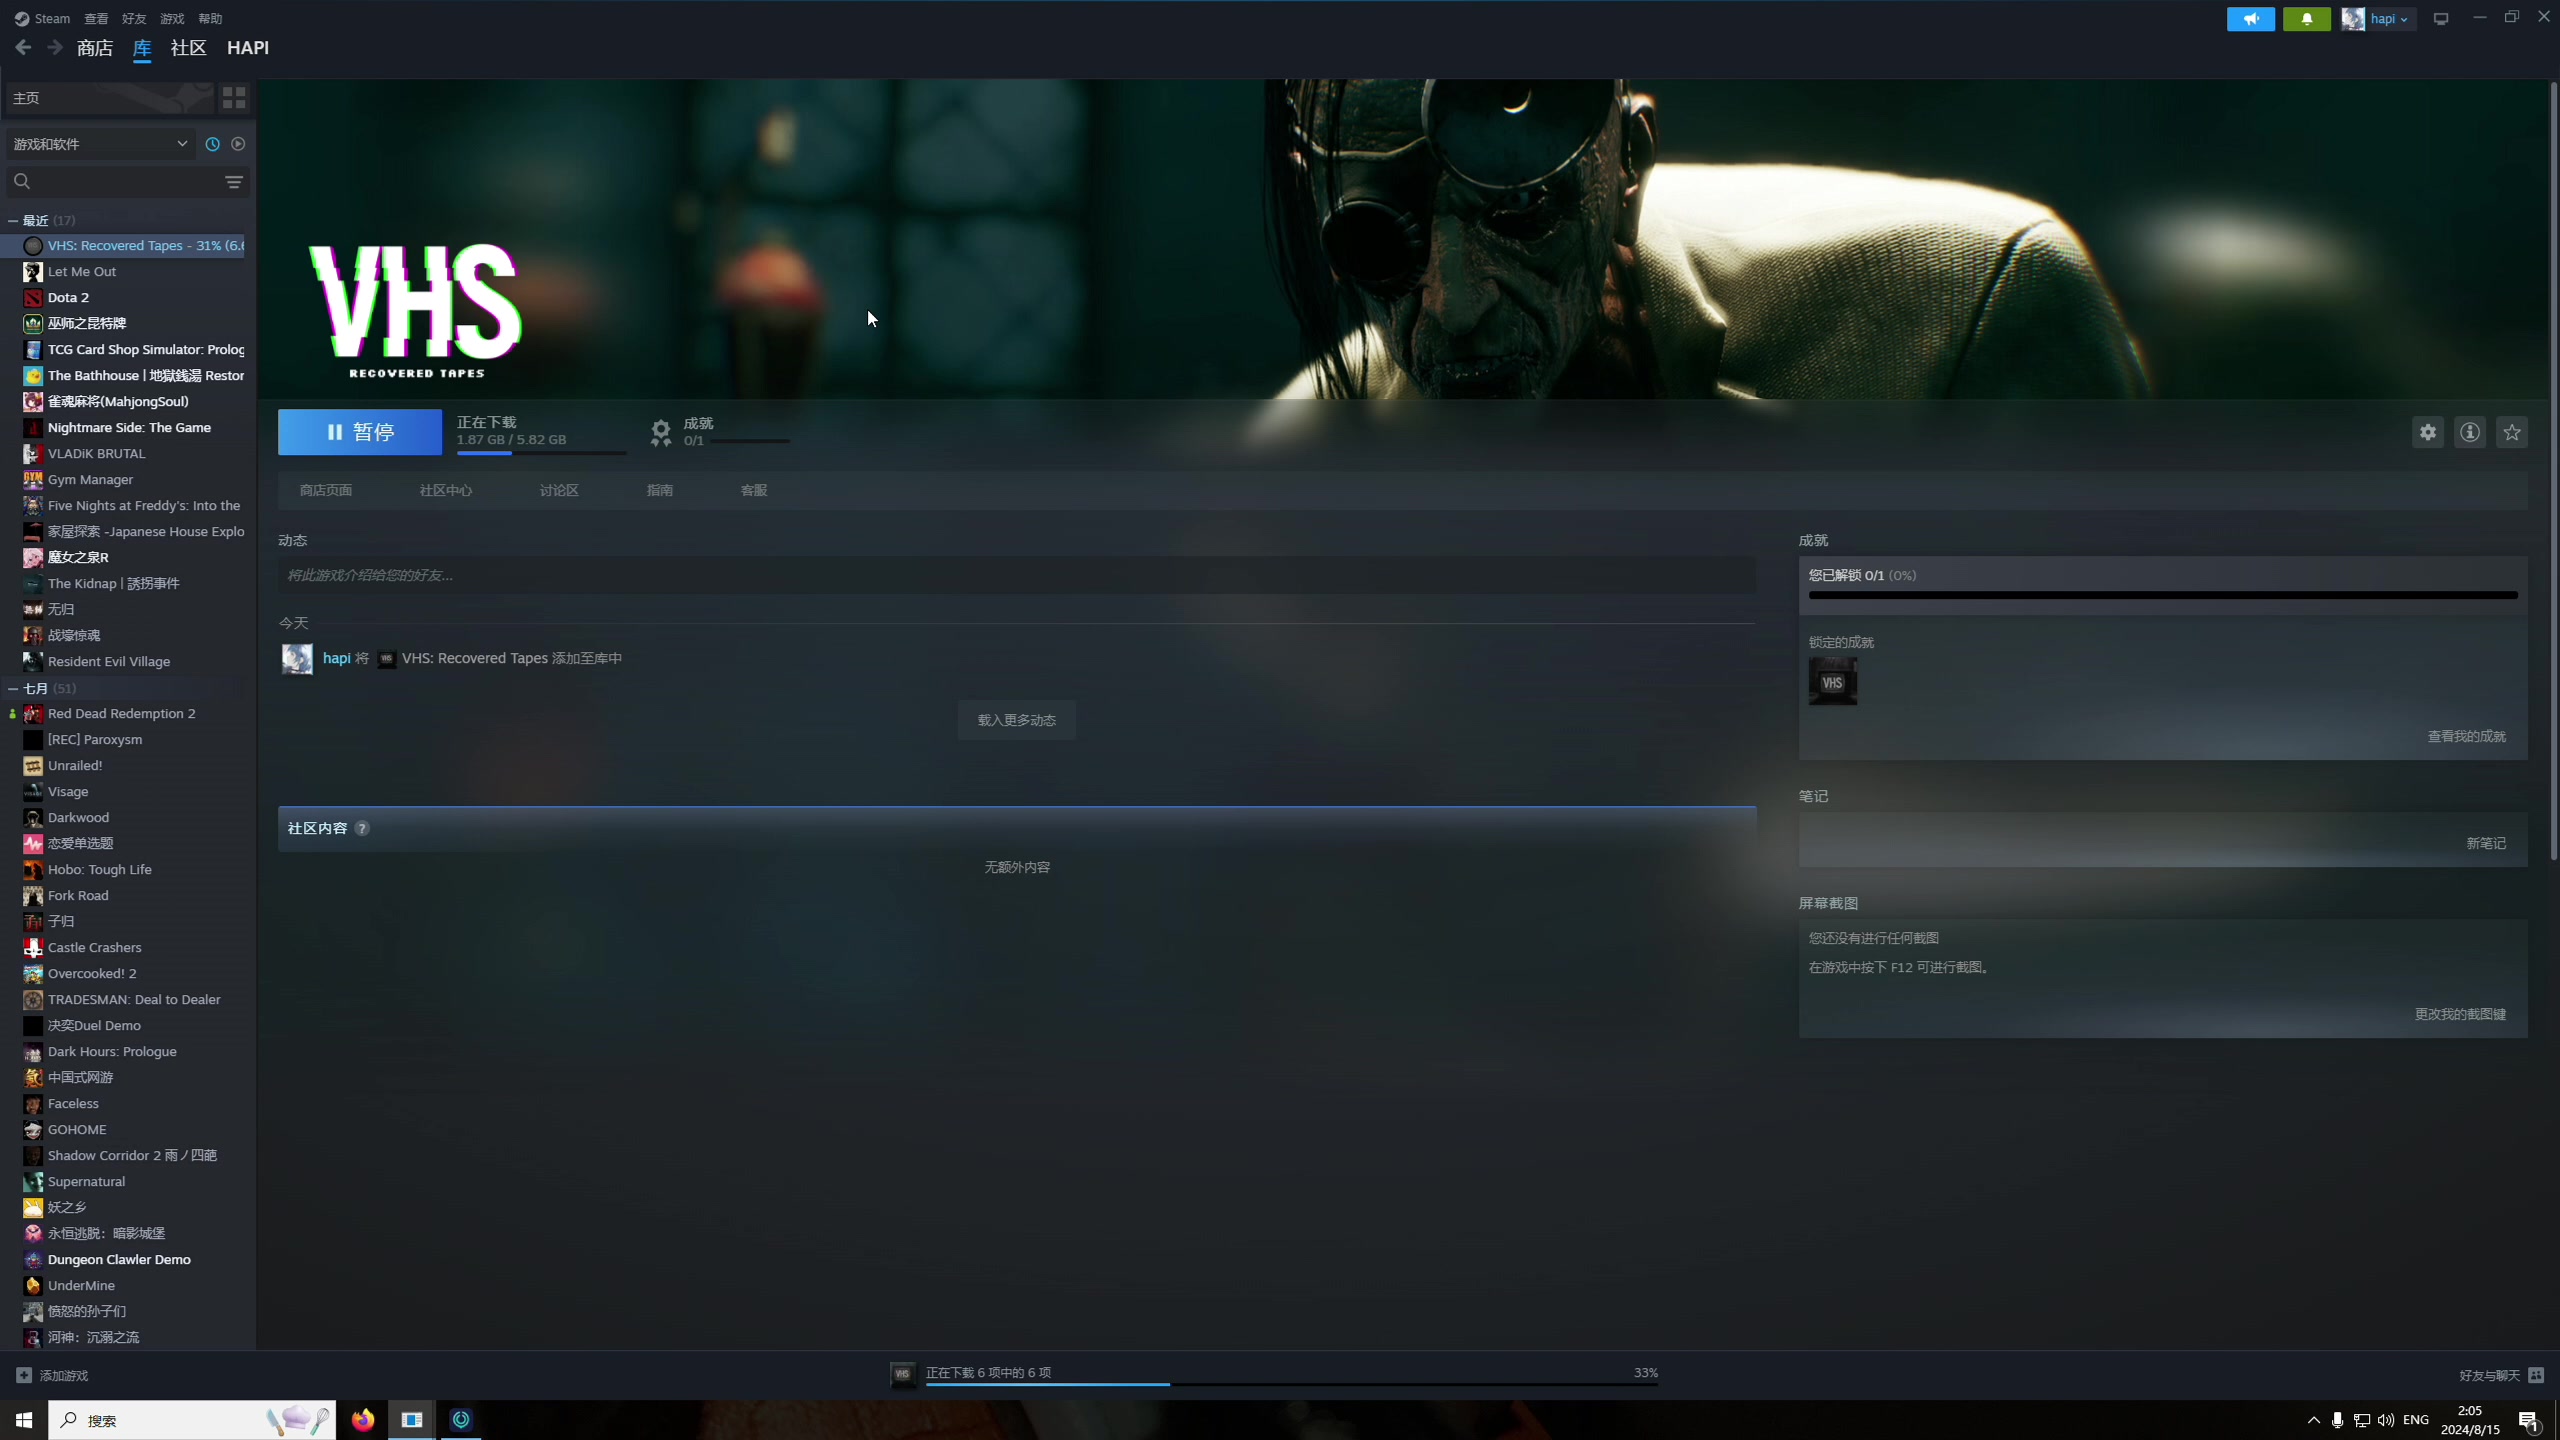Enter Big Picture mode via monitor icon
2560x1440 pixels.
(2441, 19)
